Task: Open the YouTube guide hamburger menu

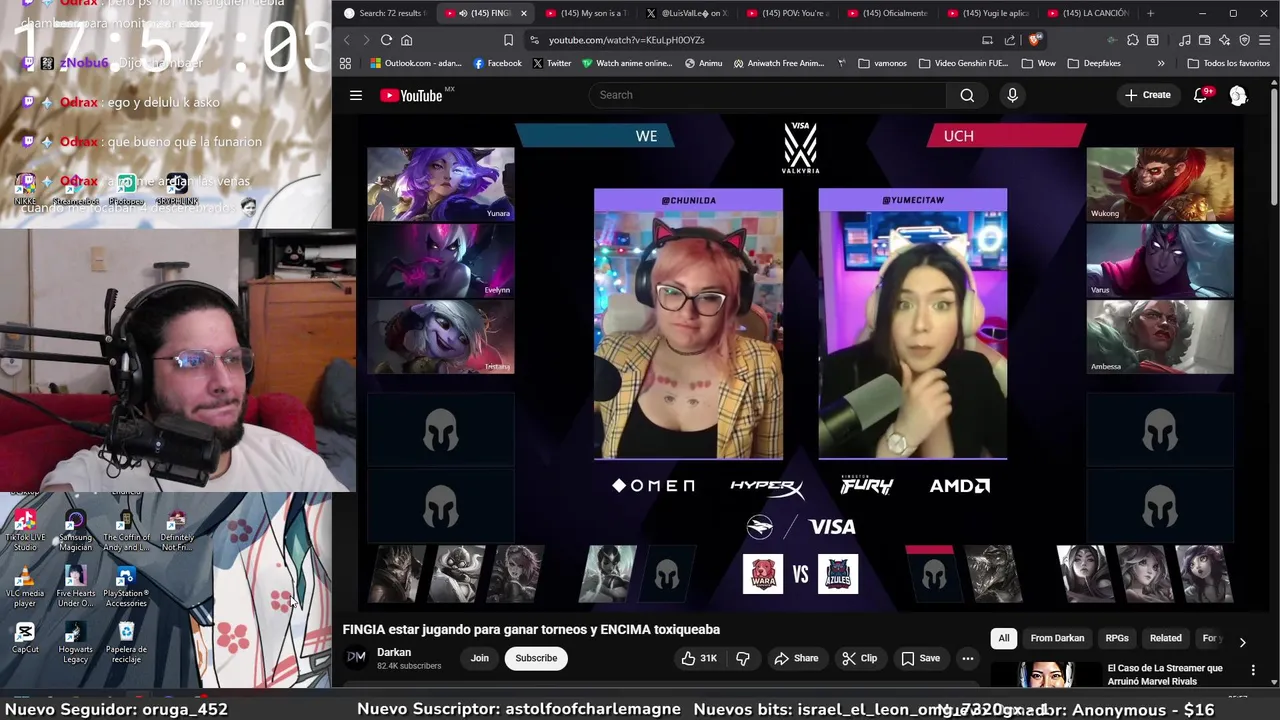Action: tap(356, 95)
